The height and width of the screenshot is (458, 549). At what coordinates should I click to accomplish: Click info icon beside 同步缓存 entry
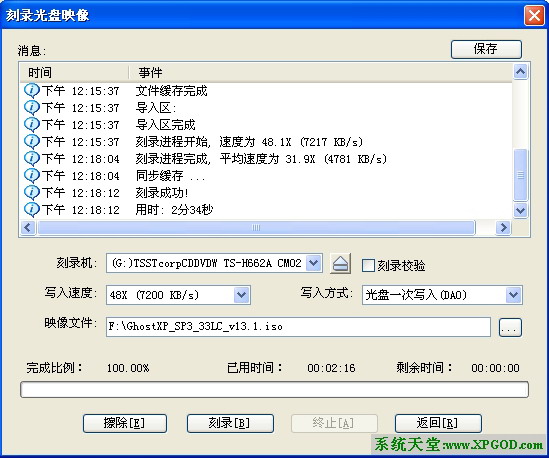coord(32,176)
